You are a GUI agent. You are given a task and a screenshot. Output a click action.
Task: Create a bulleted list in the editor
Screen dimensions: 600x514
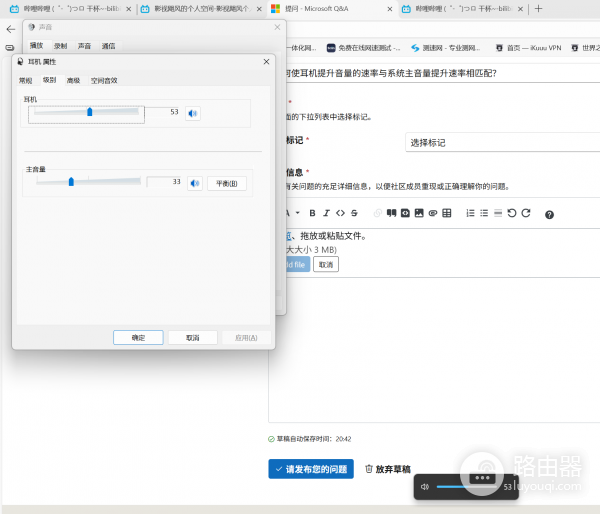[x=484, y=213]
